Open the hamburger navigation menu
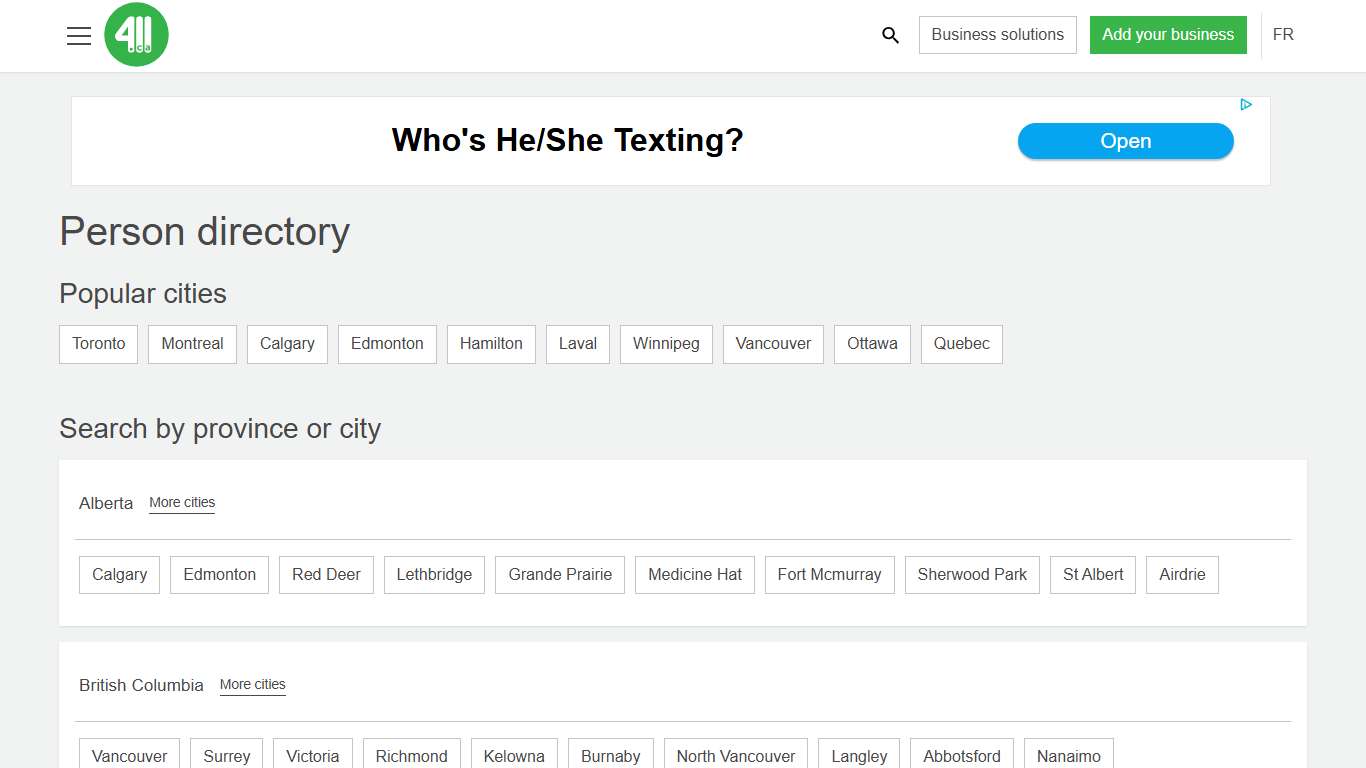The image size is (1366, 768). (79, 36)
